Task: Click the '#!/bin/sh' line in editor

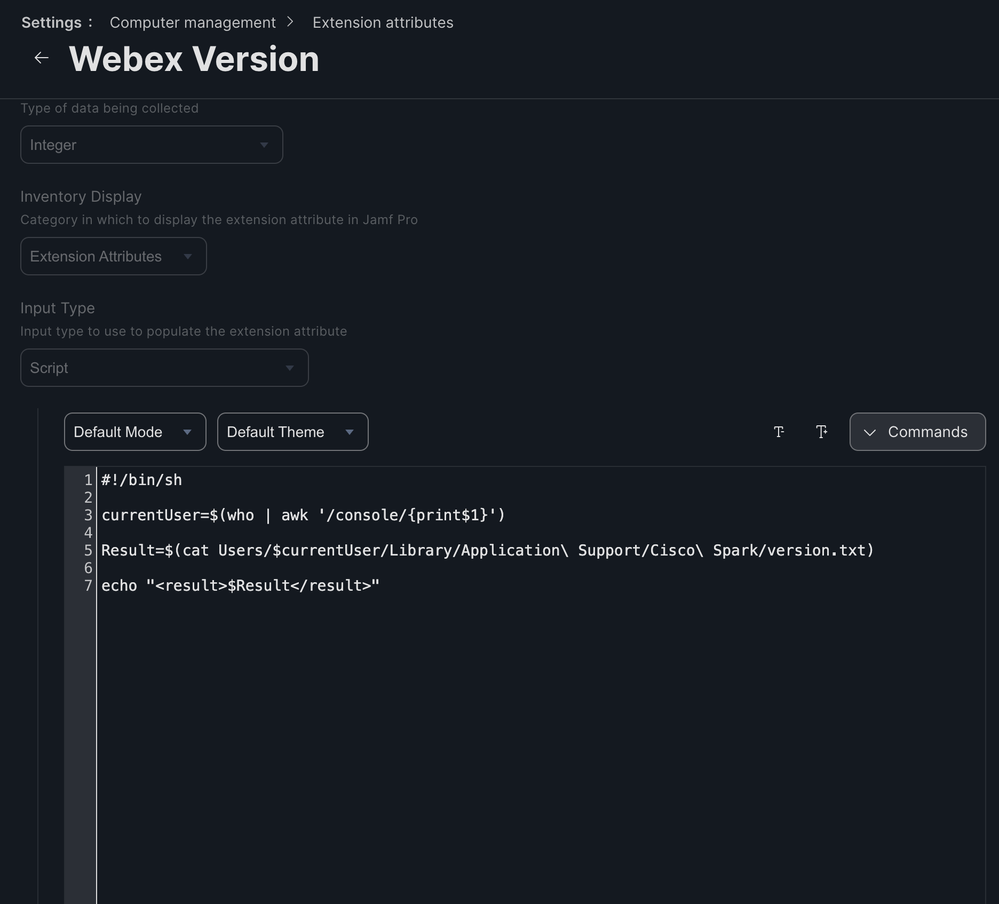Action: pos(141,480)
